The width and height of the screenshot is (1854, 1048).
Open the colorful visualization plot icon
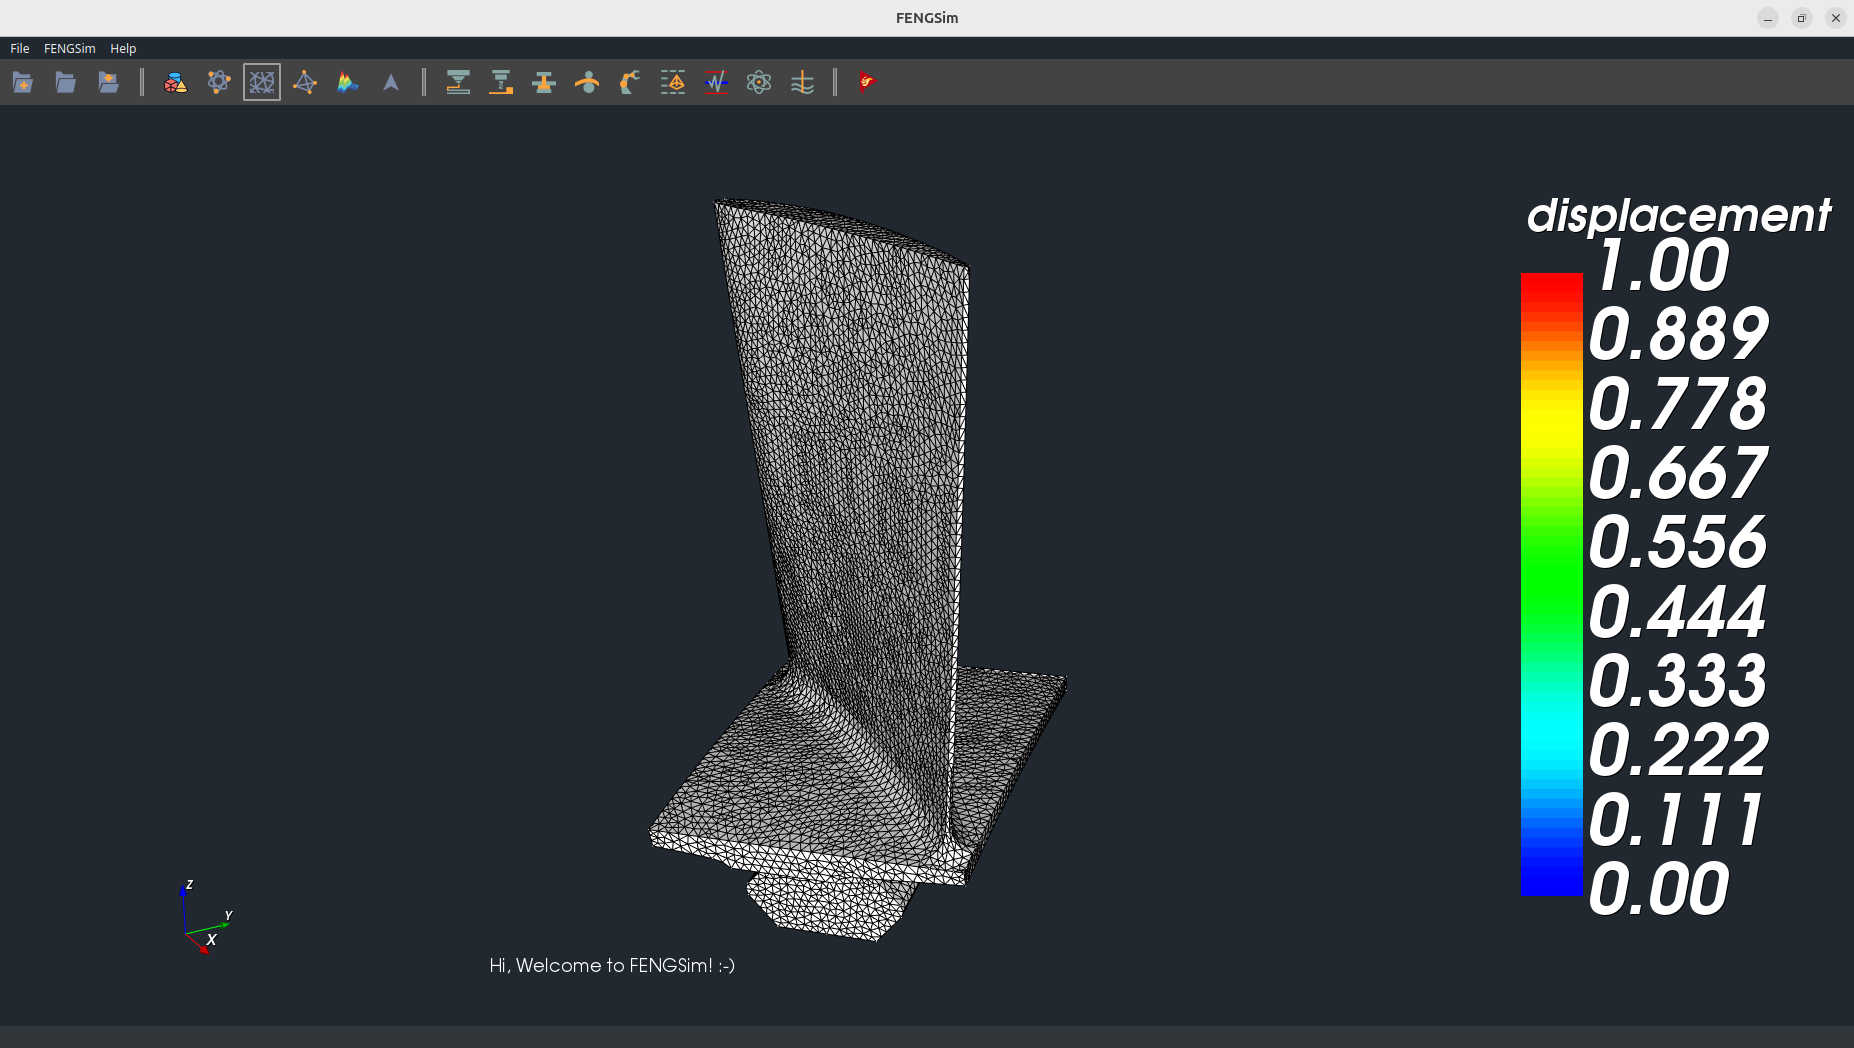348,82
